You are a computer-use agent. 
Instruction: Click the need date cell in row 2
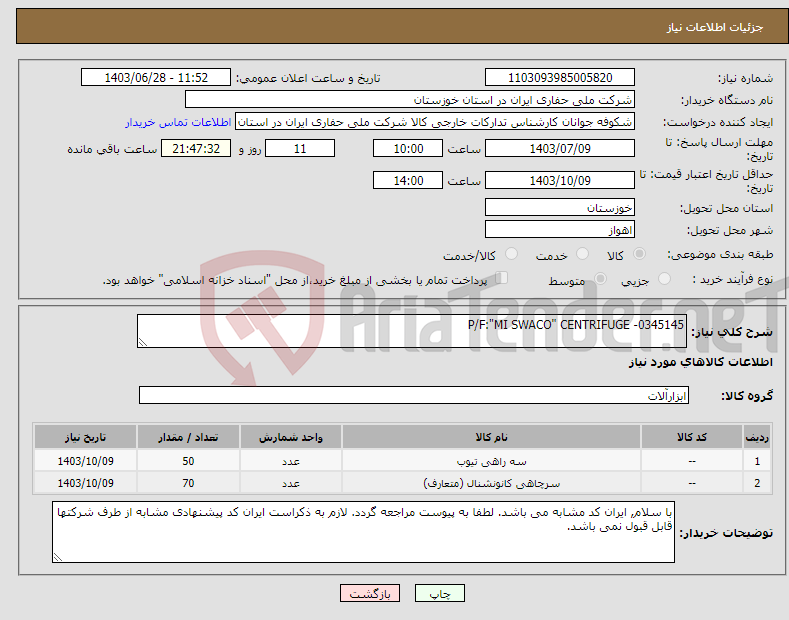pyautogui.click(x=86, y=483)
